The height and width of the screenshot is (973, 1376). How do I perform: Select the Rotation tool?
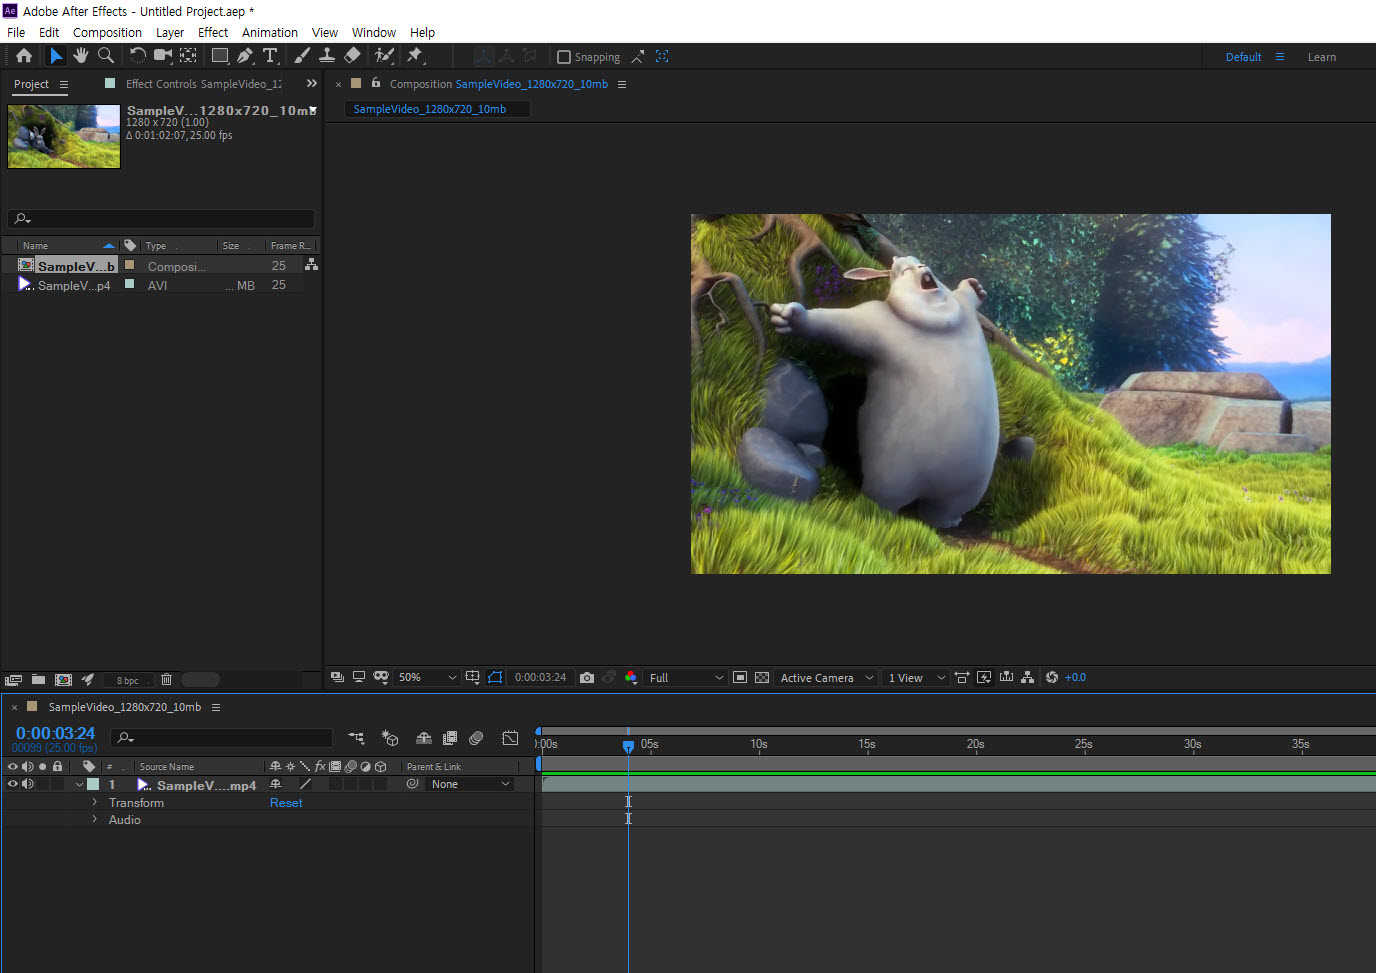(x=137, y=56)
